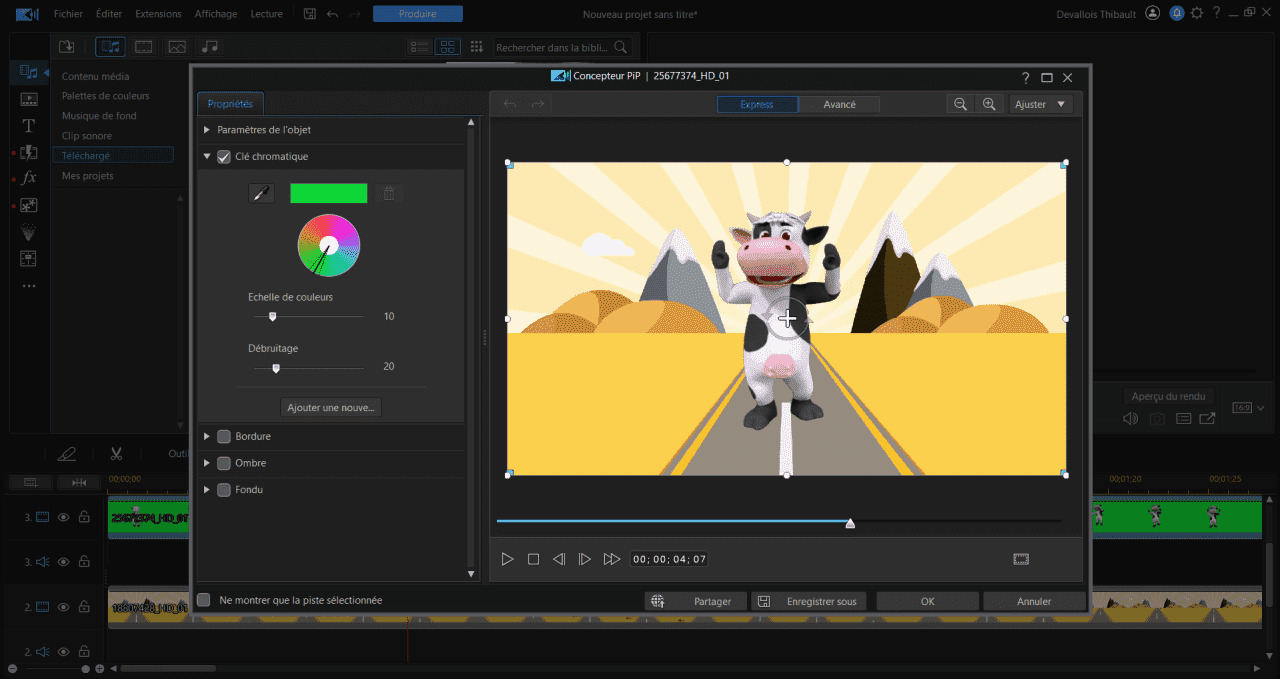Click the scissors split tool

click(x=117, y=453)
